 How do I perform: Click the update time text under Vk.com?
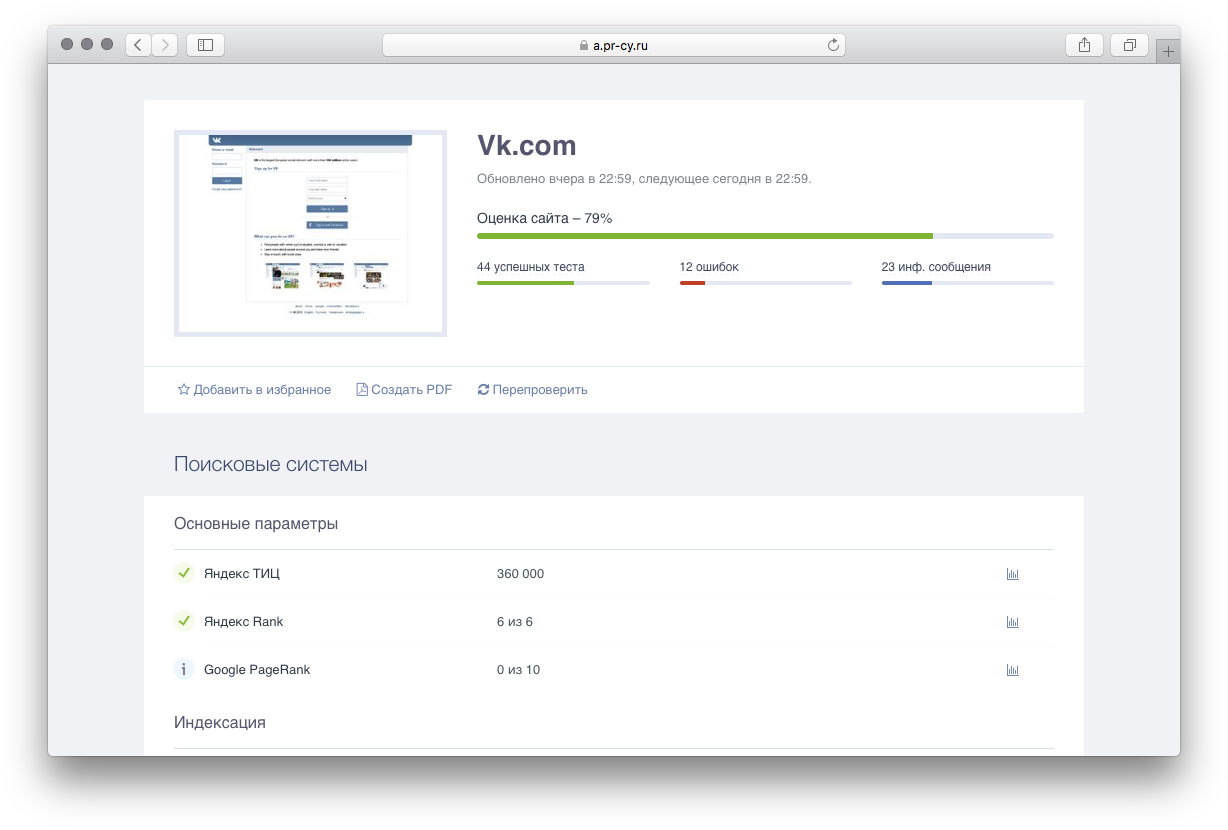[644, 179]
